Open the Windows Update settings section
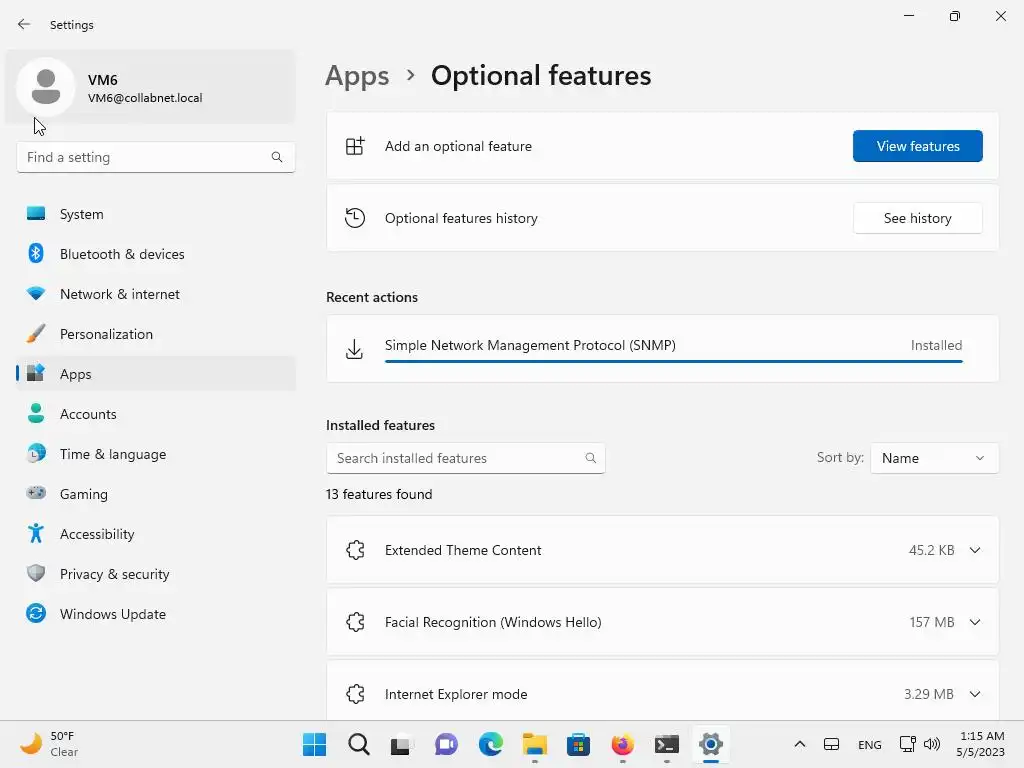Viewport: 1024px width, 768px height. click(x=113, y=614)
